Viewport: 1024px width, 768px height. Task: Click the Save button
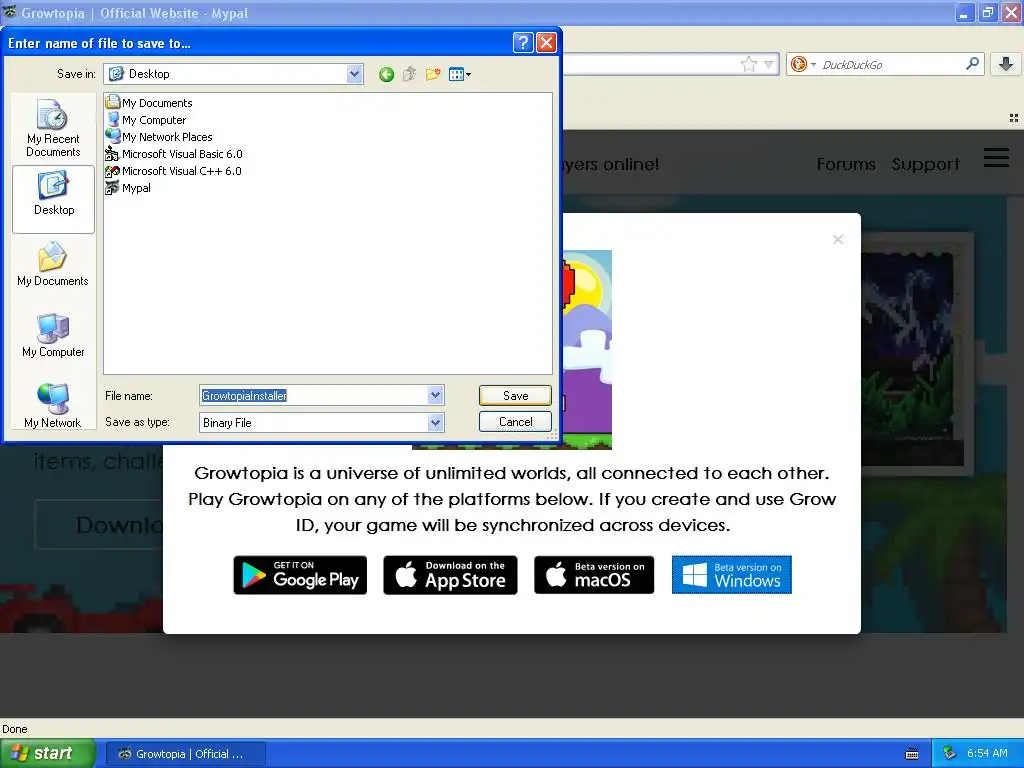[515, 395]
